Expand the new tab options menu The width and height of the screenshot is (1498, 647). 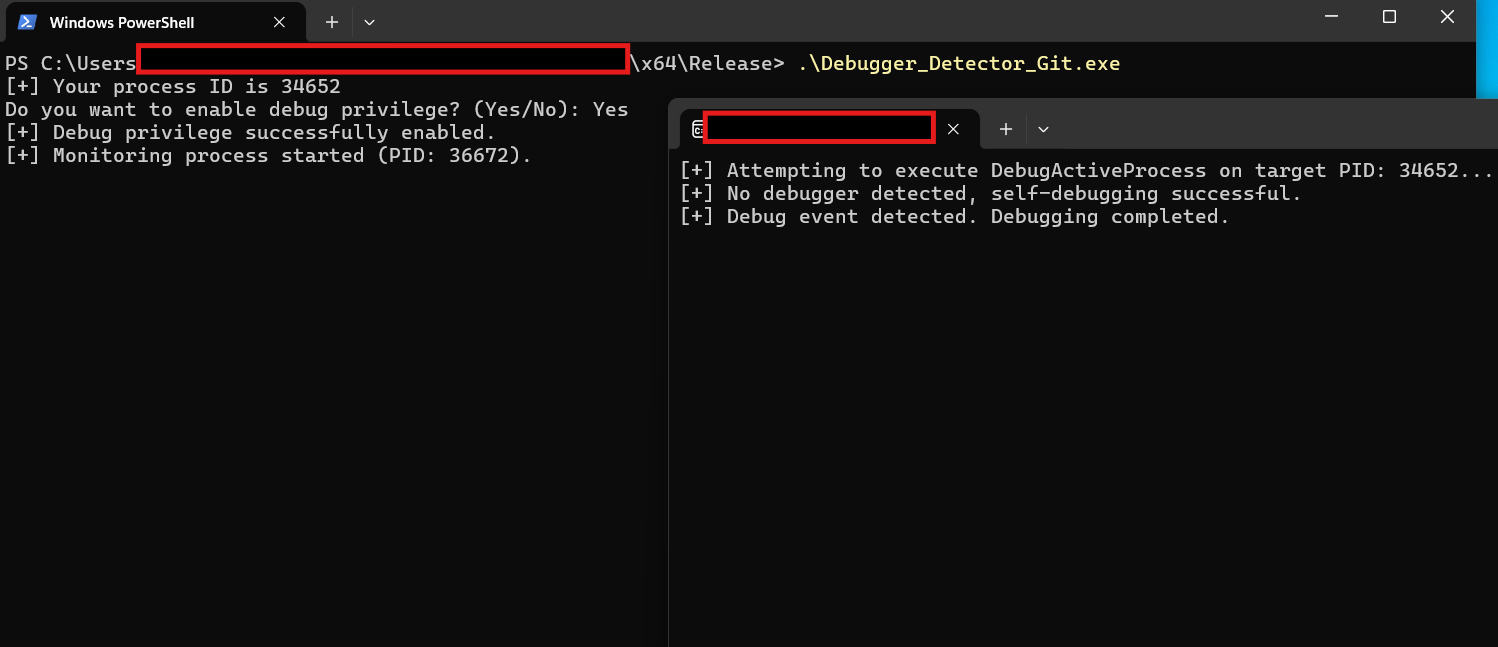369,21
